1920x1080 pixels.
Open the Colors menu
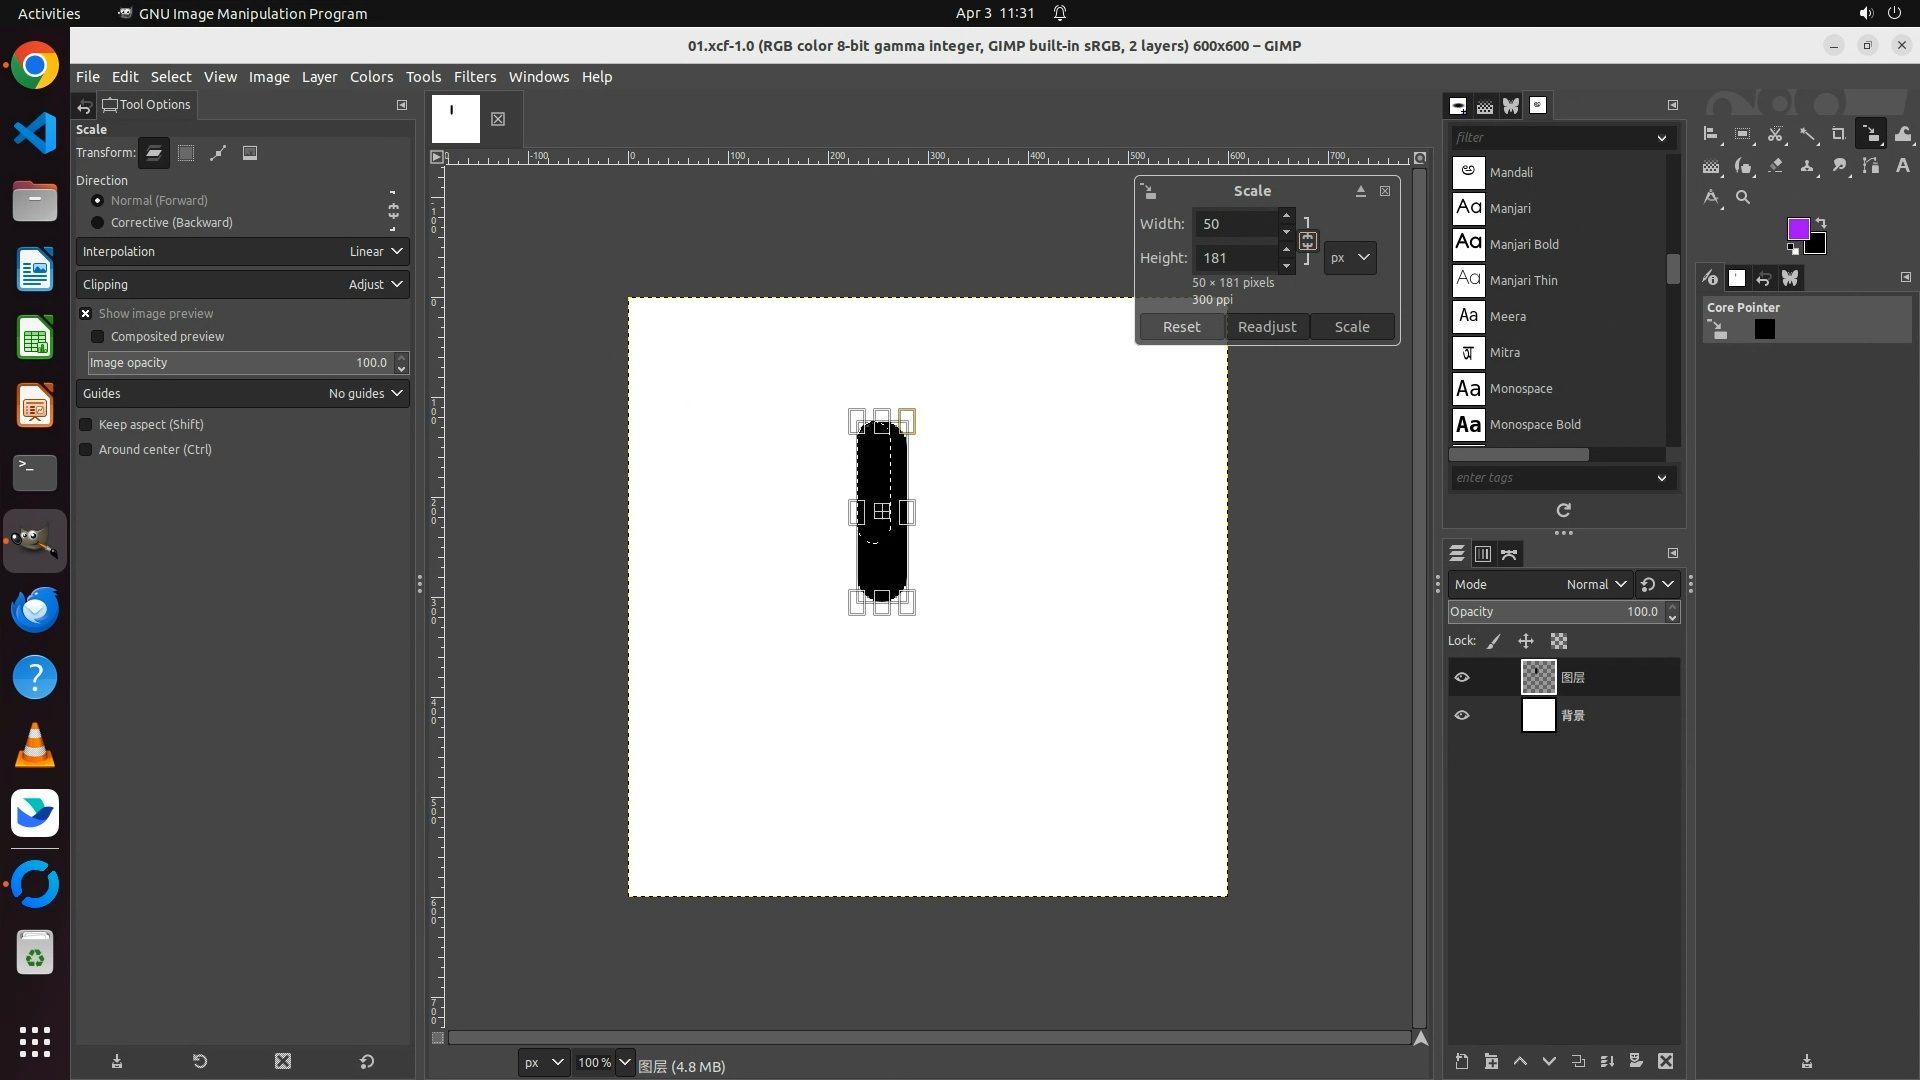click(371, 77)
